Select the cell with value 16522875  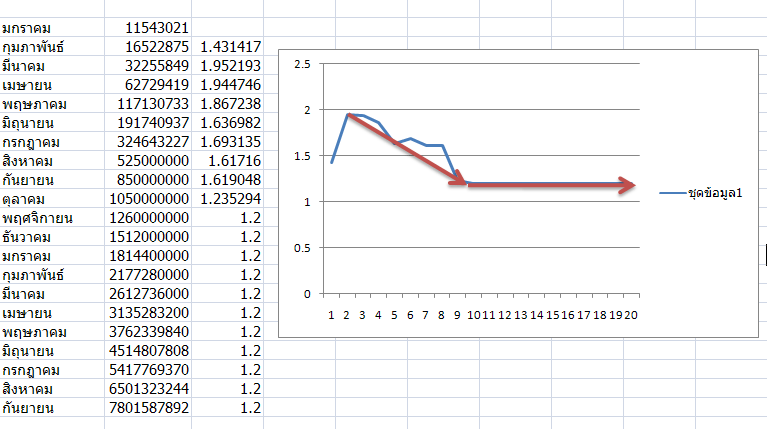click(148, 47)
